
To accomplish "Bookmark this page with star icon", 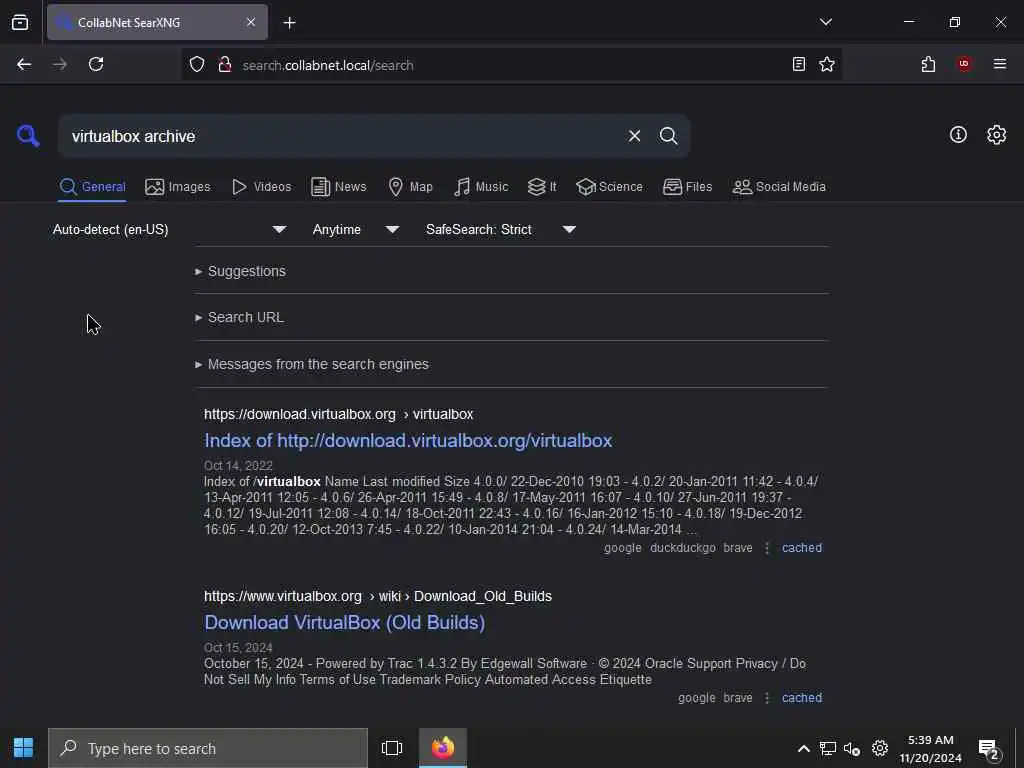I will 827,64.
